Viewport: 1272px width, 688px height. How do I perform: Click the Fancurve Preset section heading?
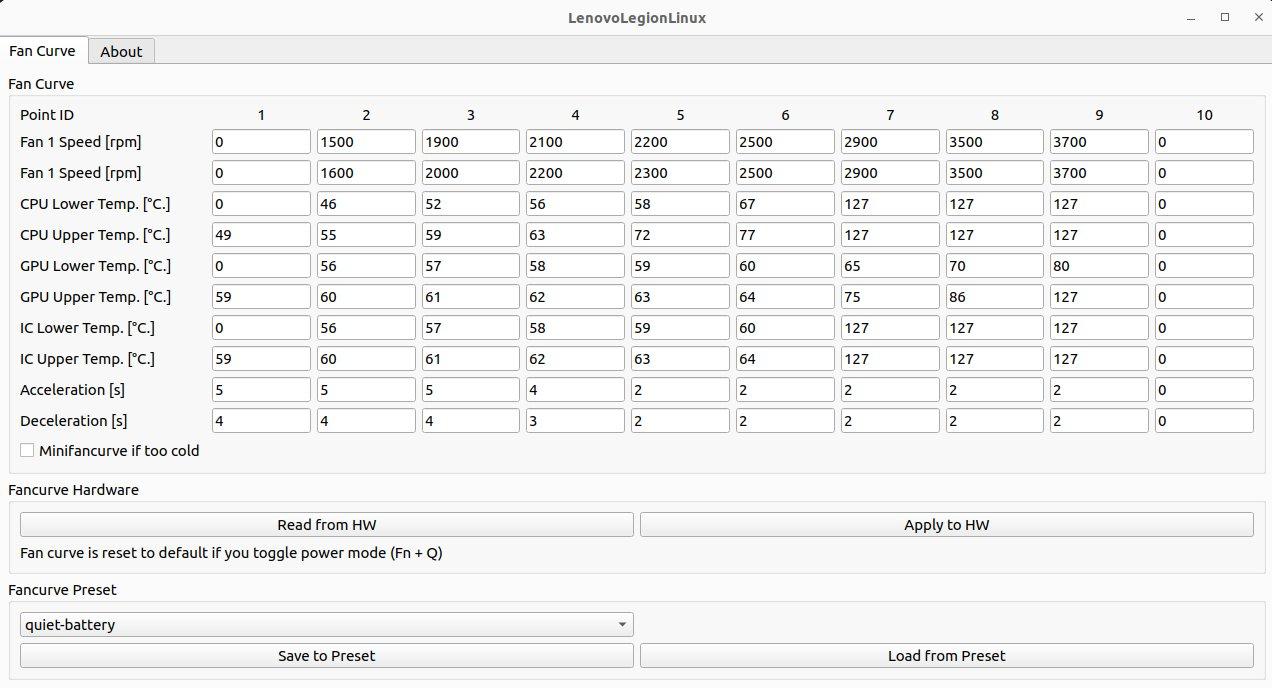(62, 590)
